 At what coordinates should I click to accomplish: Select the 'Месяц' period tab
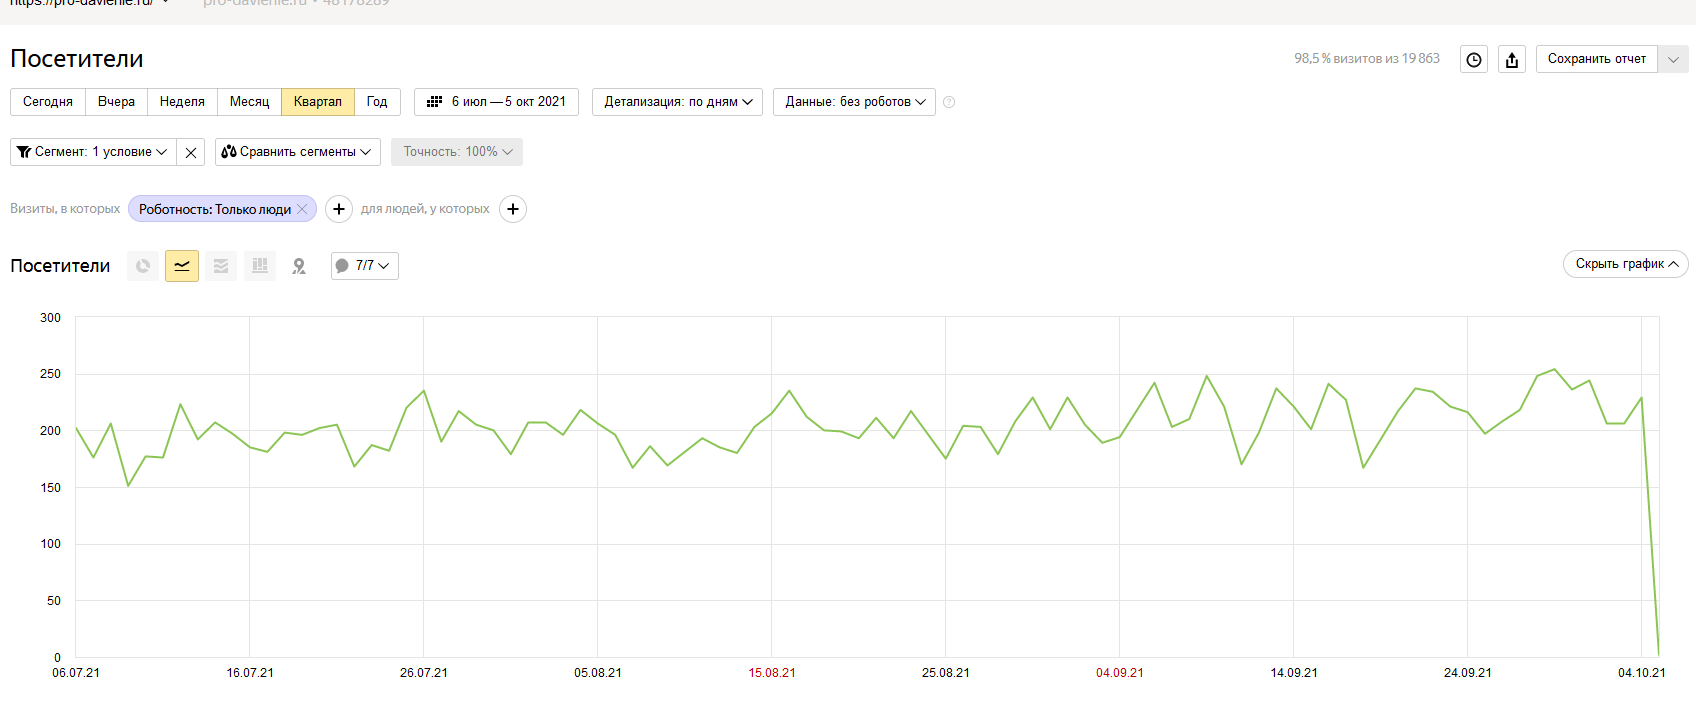tap(249, 102)
